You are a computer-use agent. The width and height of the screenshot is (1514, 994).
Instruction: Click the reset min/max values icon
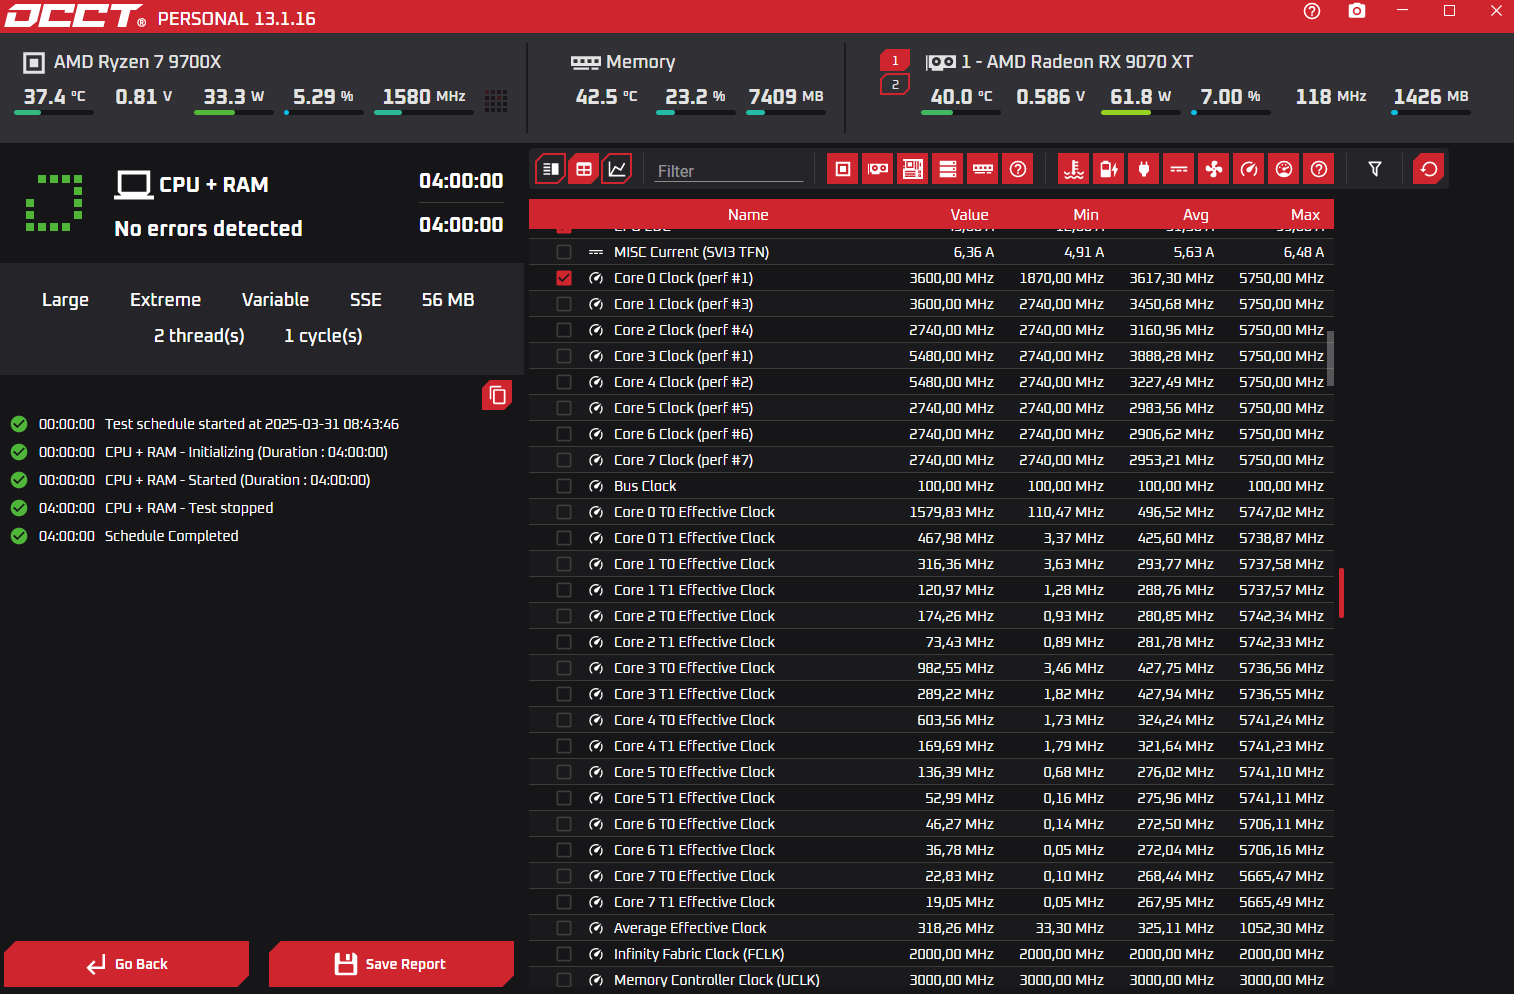point(1429,169)
